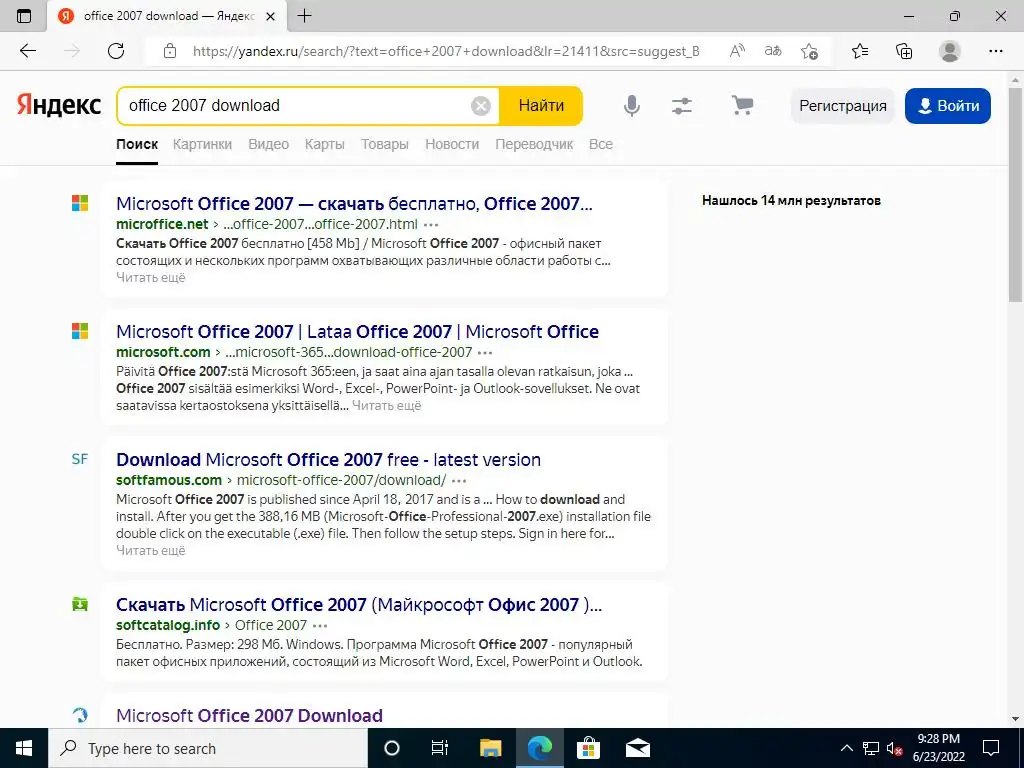Show hidden system tray icons
This screenshot has height=768, width=1024.
[846, 748]
